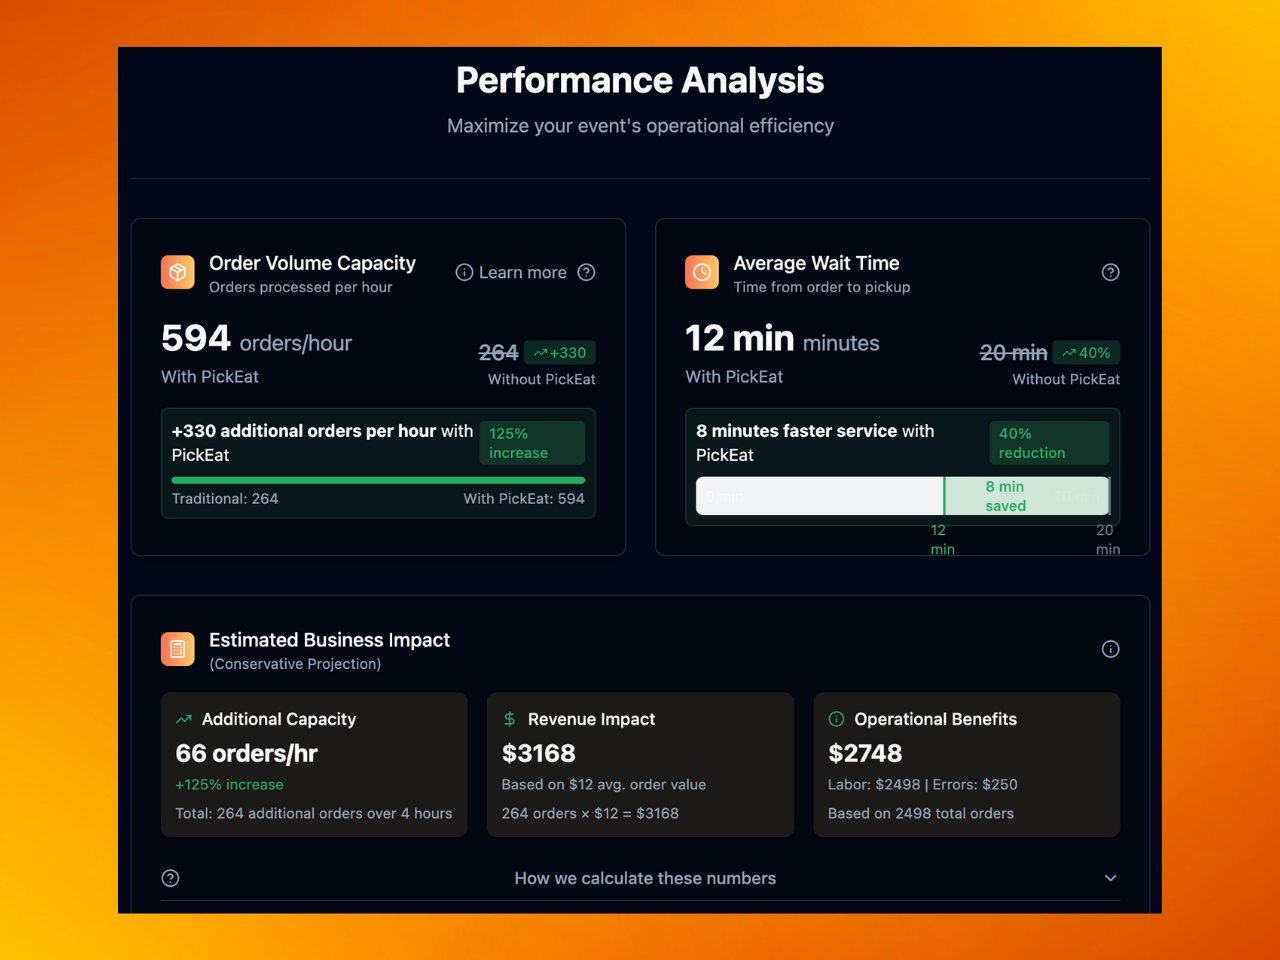Viewport: 1280px width, 960px height.
Task: Click green "12 min" marker label below wait bar
Action: [x=942, y=540]
